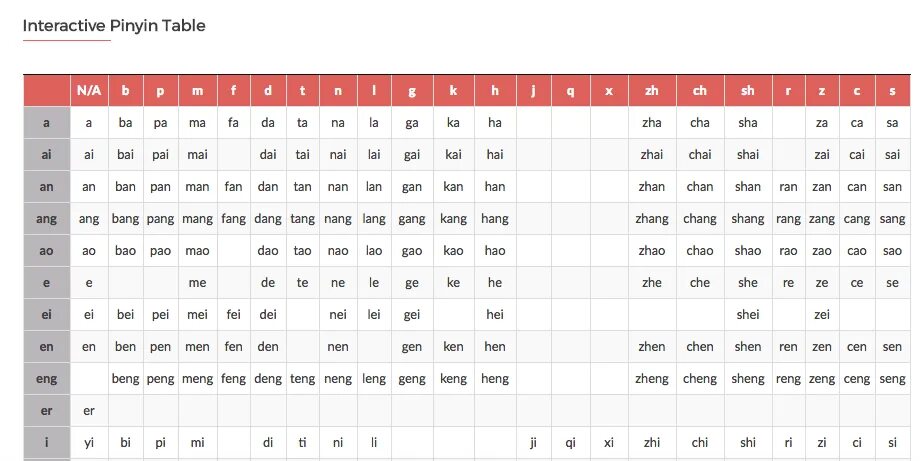The image size is (920, 461).
Task: Select the 'si' cell
Action: pyautogui.click(x=892, y=443)
